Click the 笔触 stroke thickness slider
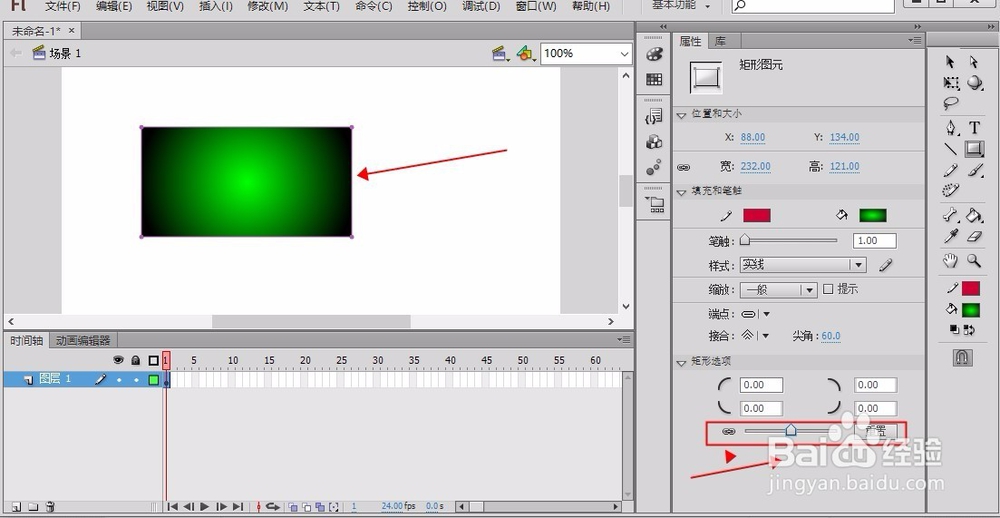 click(788, 241)
